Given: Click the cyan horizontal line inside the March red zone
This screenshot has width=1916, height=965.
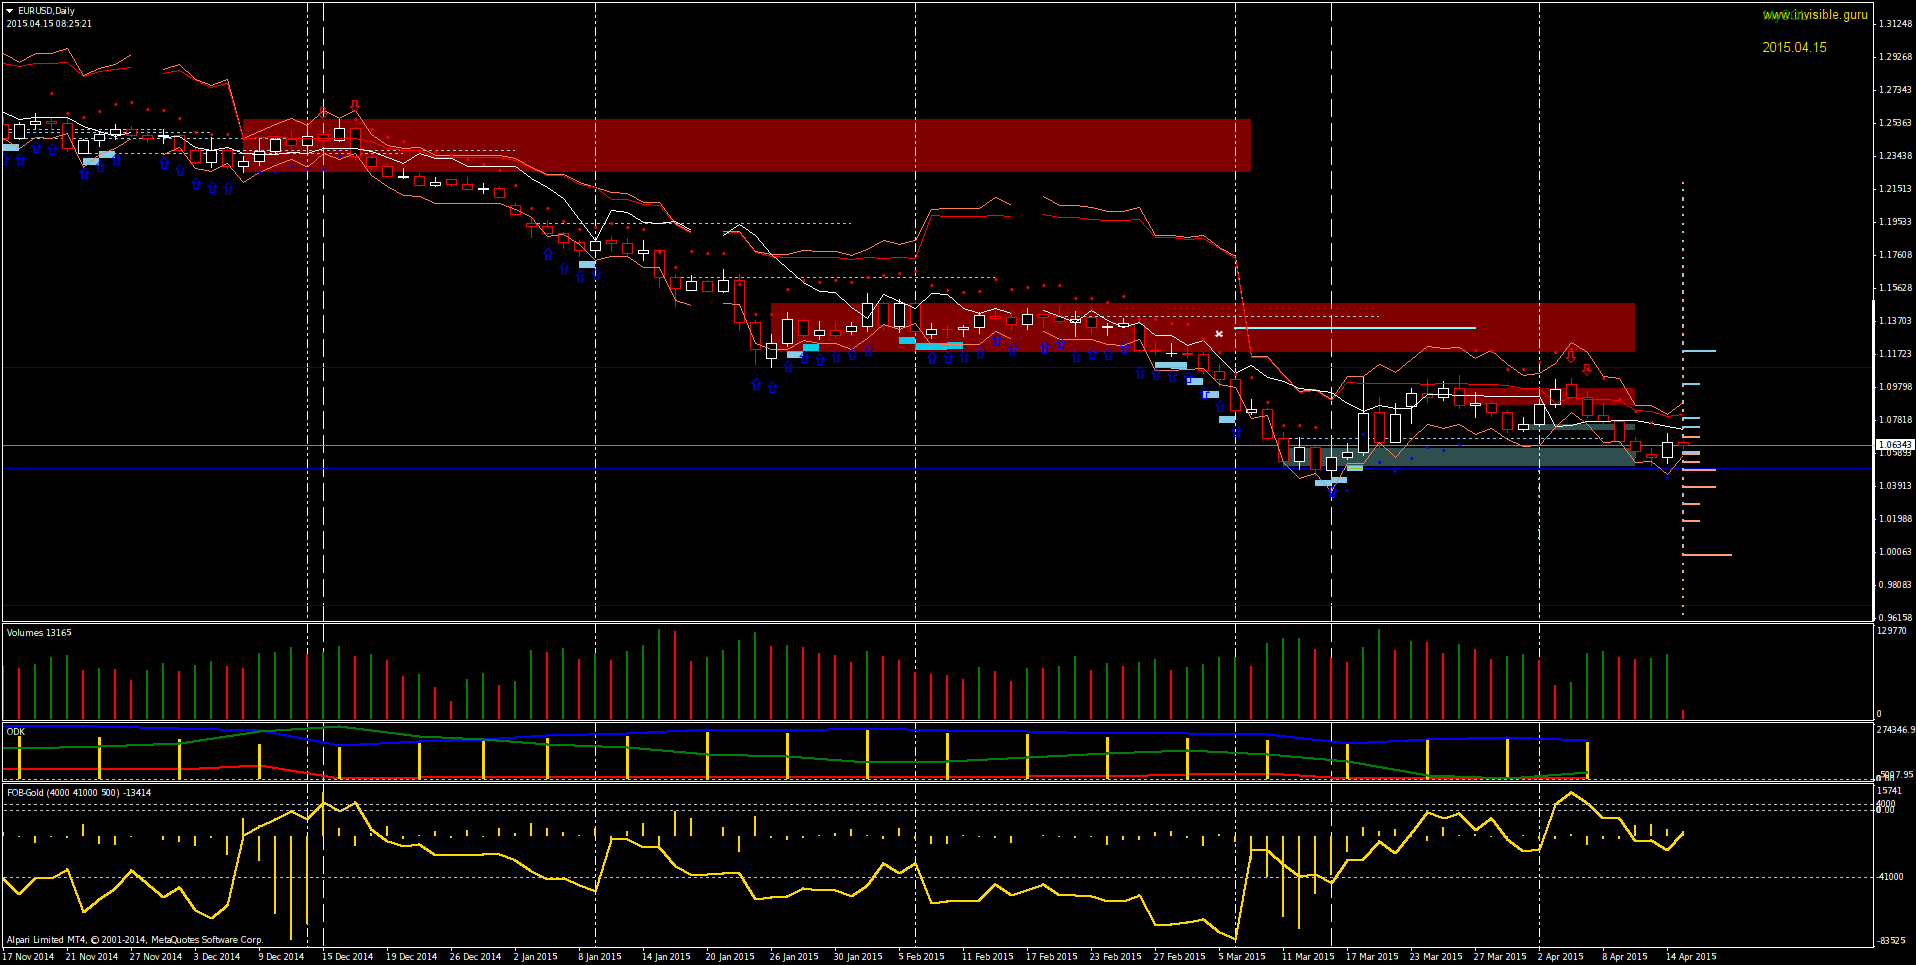Looking at the screenshot, I should [1354, 327].
